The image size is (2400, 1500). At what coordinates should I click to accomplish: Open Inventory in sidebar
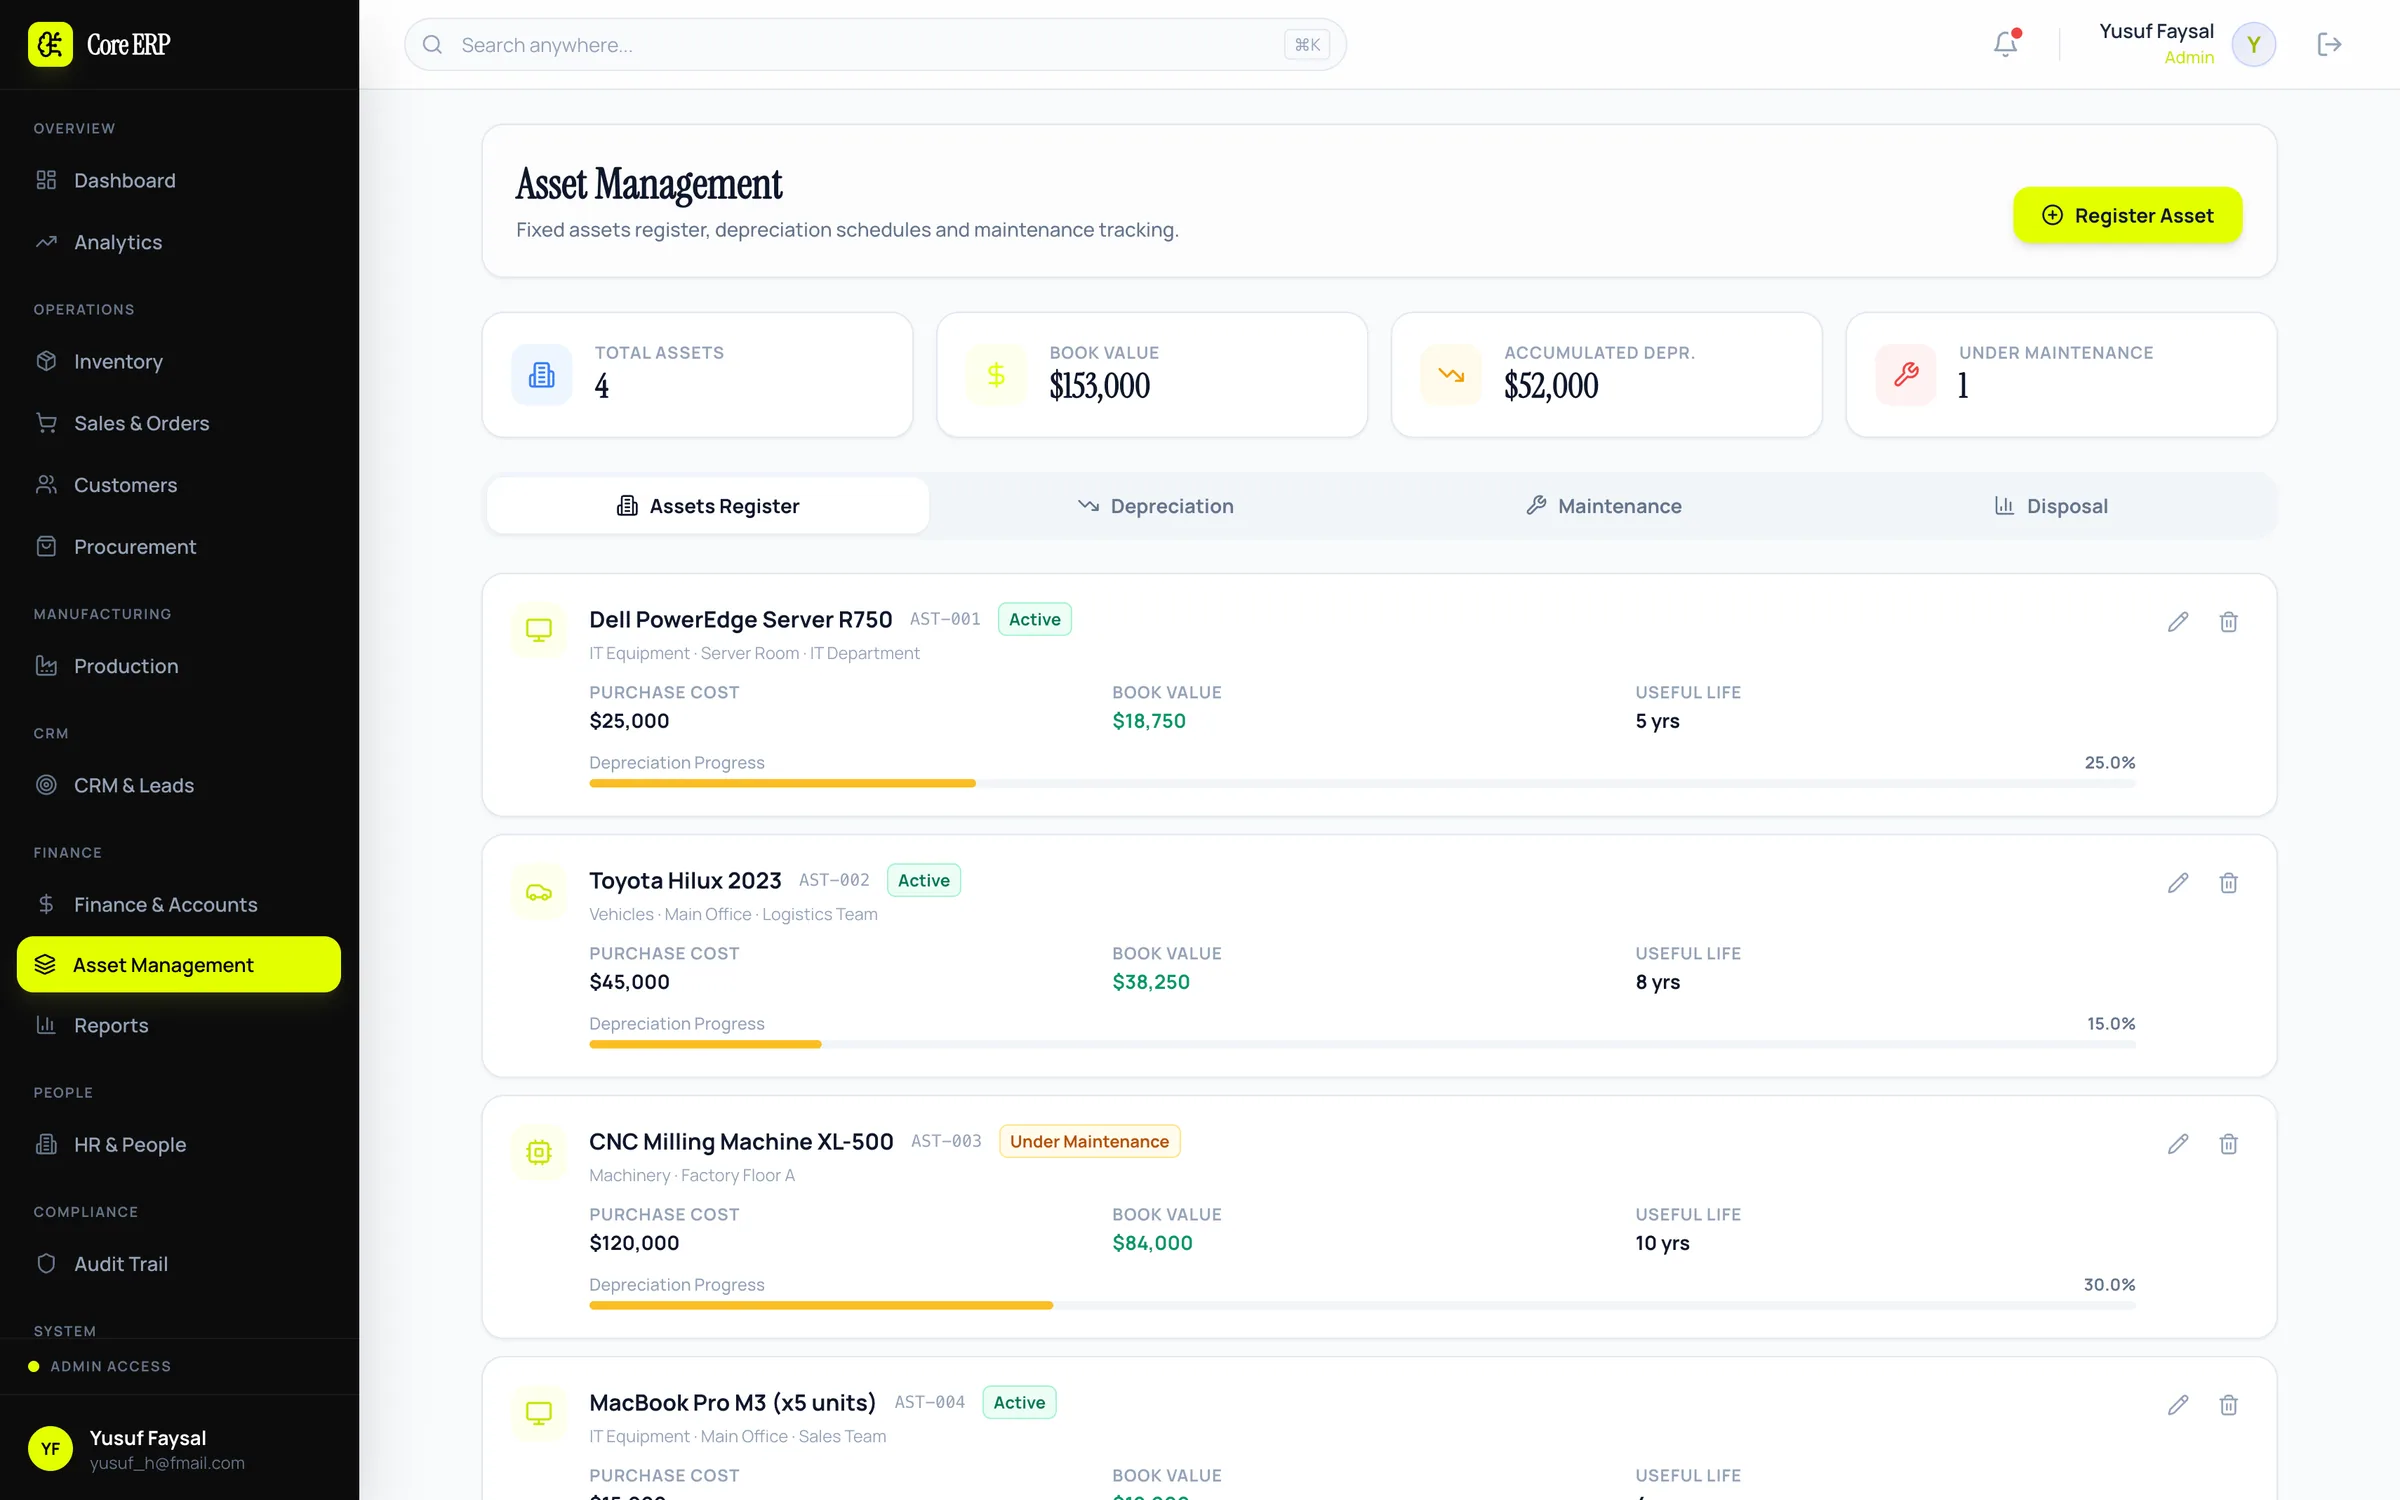coord(179,361)
